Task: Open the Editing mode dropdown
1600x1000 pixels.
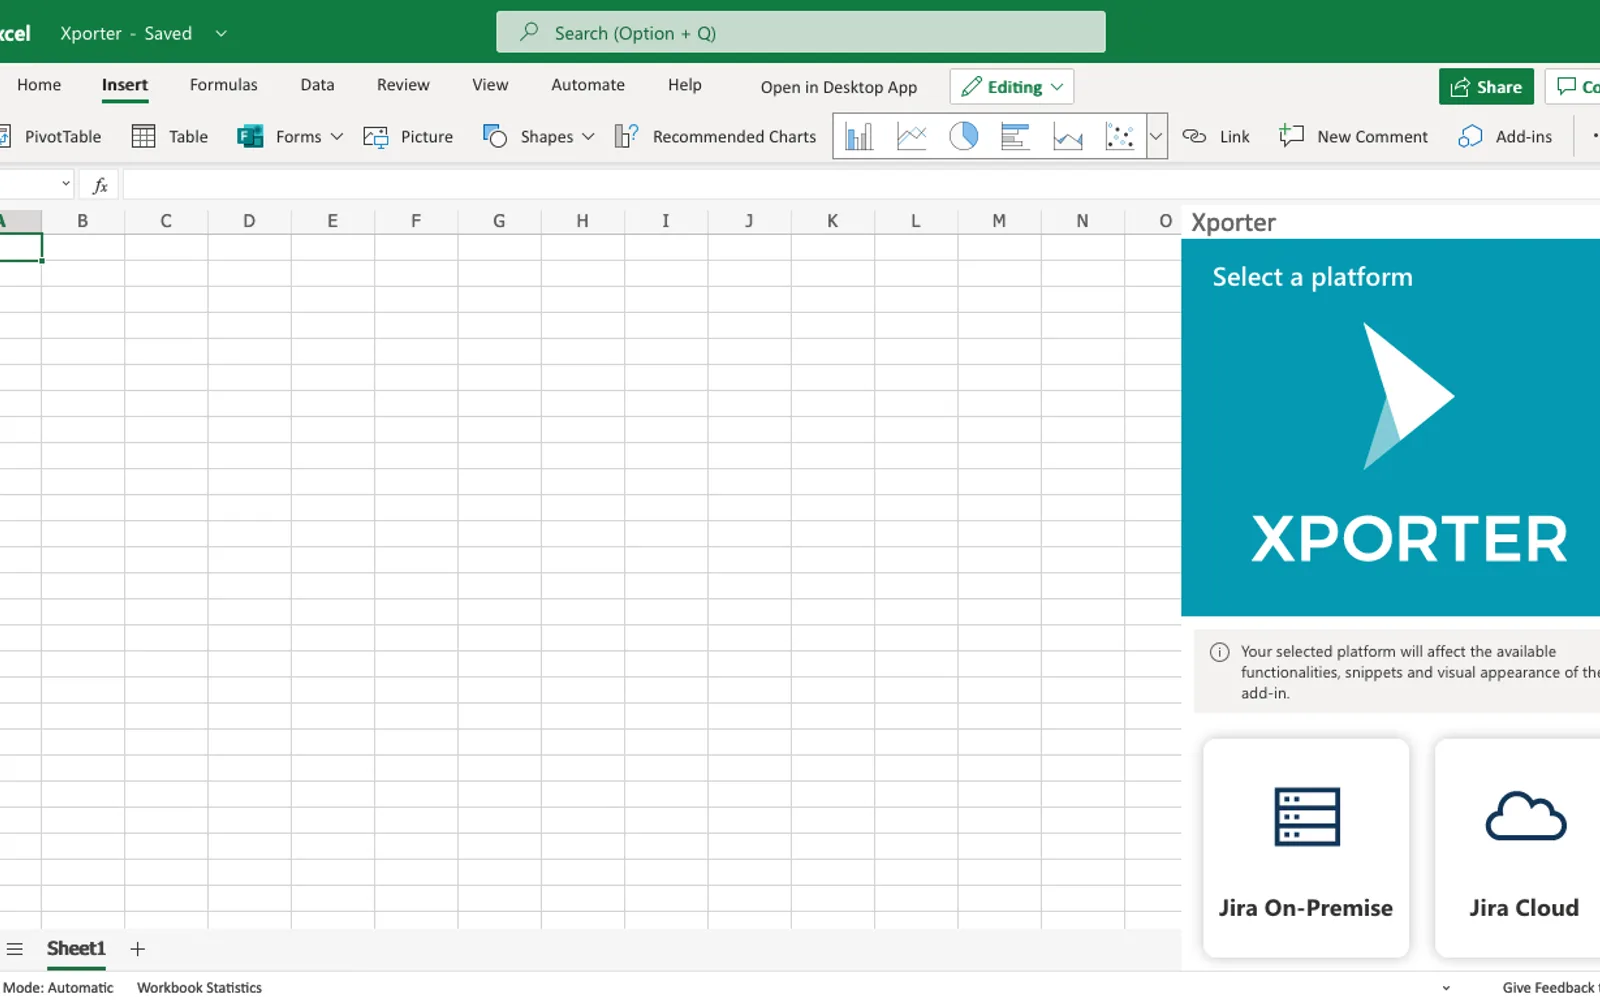Action: coord(1012,87)
